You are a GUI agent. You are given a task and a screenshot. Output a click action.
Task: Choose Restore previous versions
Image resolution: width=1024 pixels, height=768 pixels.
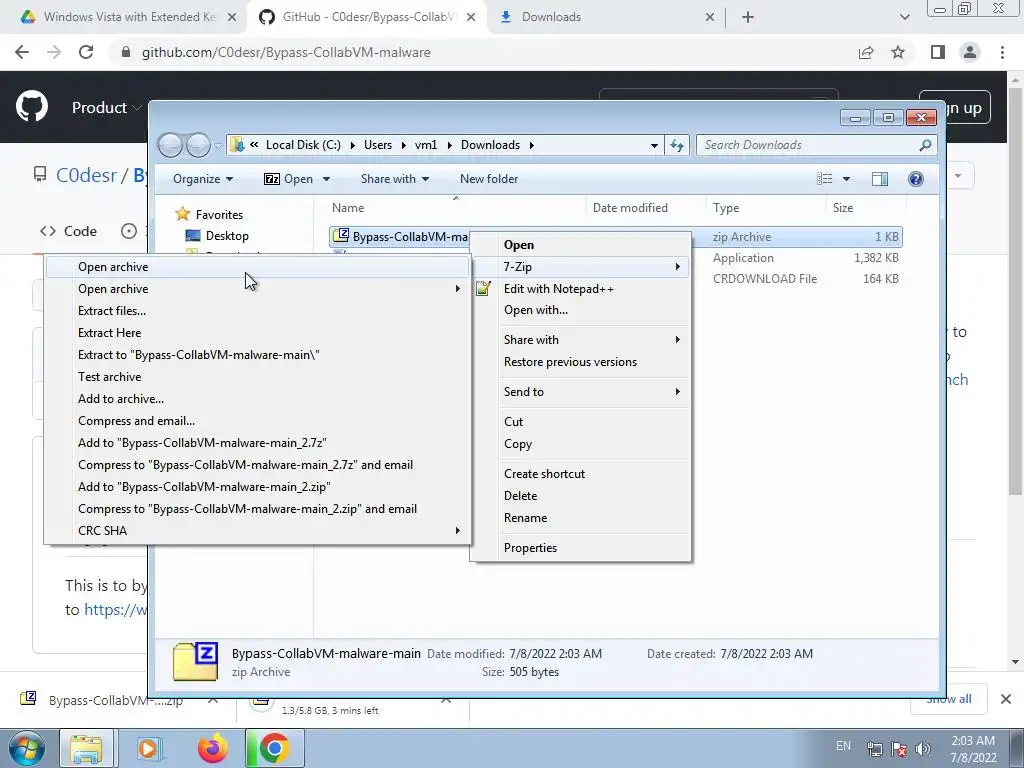(580, 362)
